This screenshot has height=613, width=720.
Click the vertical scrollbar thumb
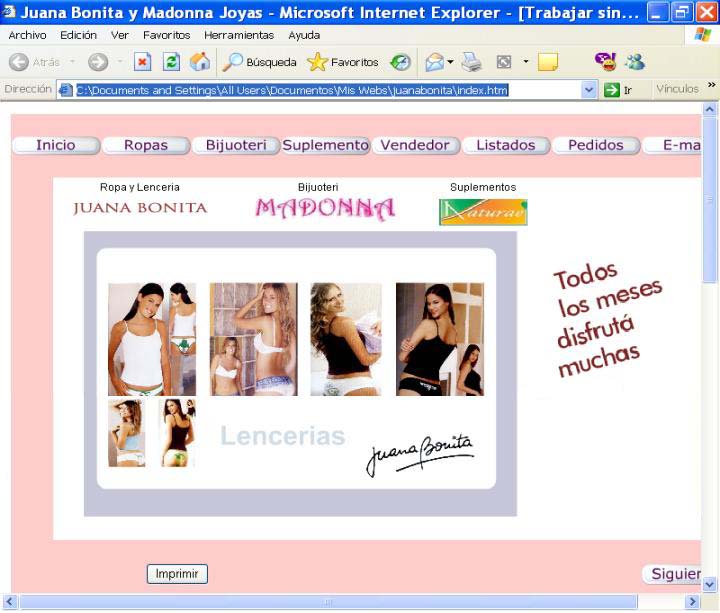[x=709, y=199]
